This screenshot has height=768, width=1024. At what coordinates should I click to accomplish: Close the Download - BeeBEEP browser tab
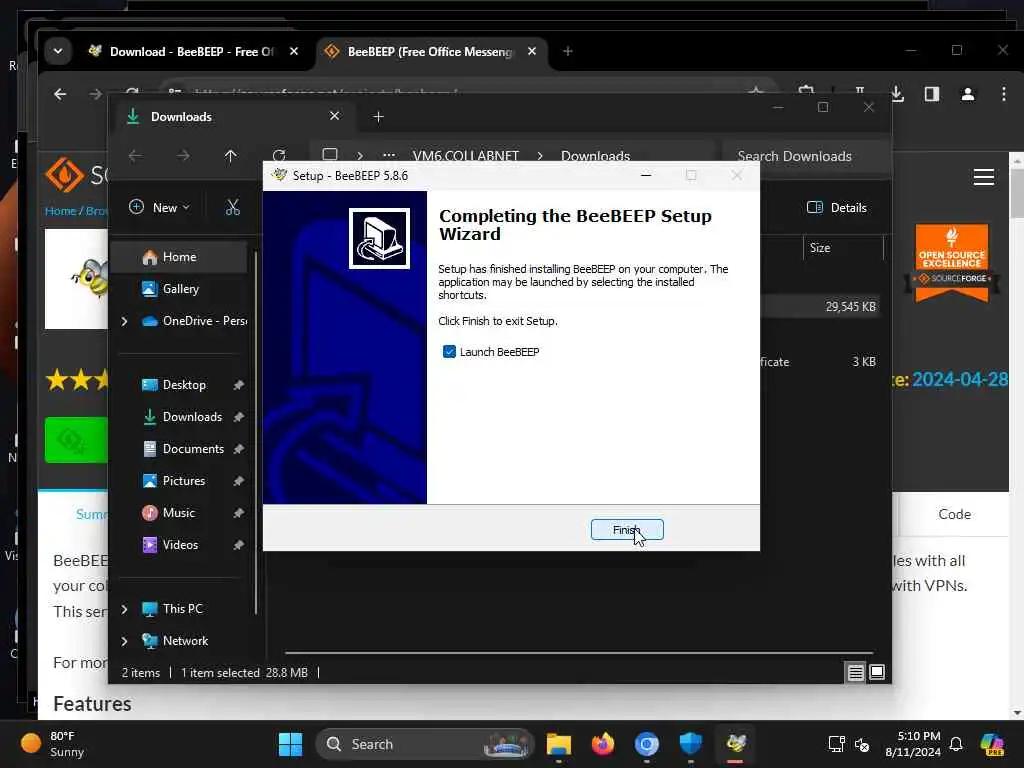[294, 51]
